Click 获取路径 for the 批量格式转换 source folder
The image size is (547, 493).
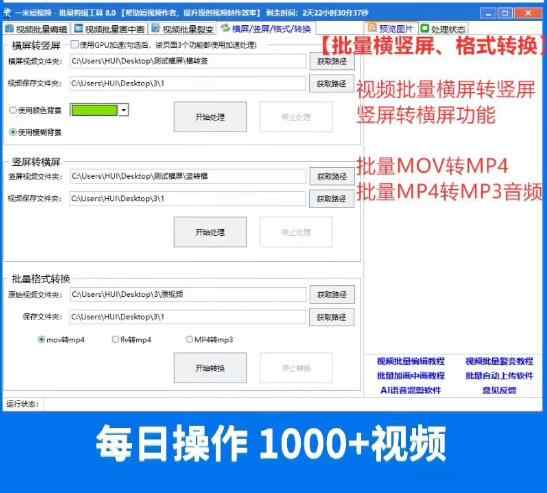[332, 294]
